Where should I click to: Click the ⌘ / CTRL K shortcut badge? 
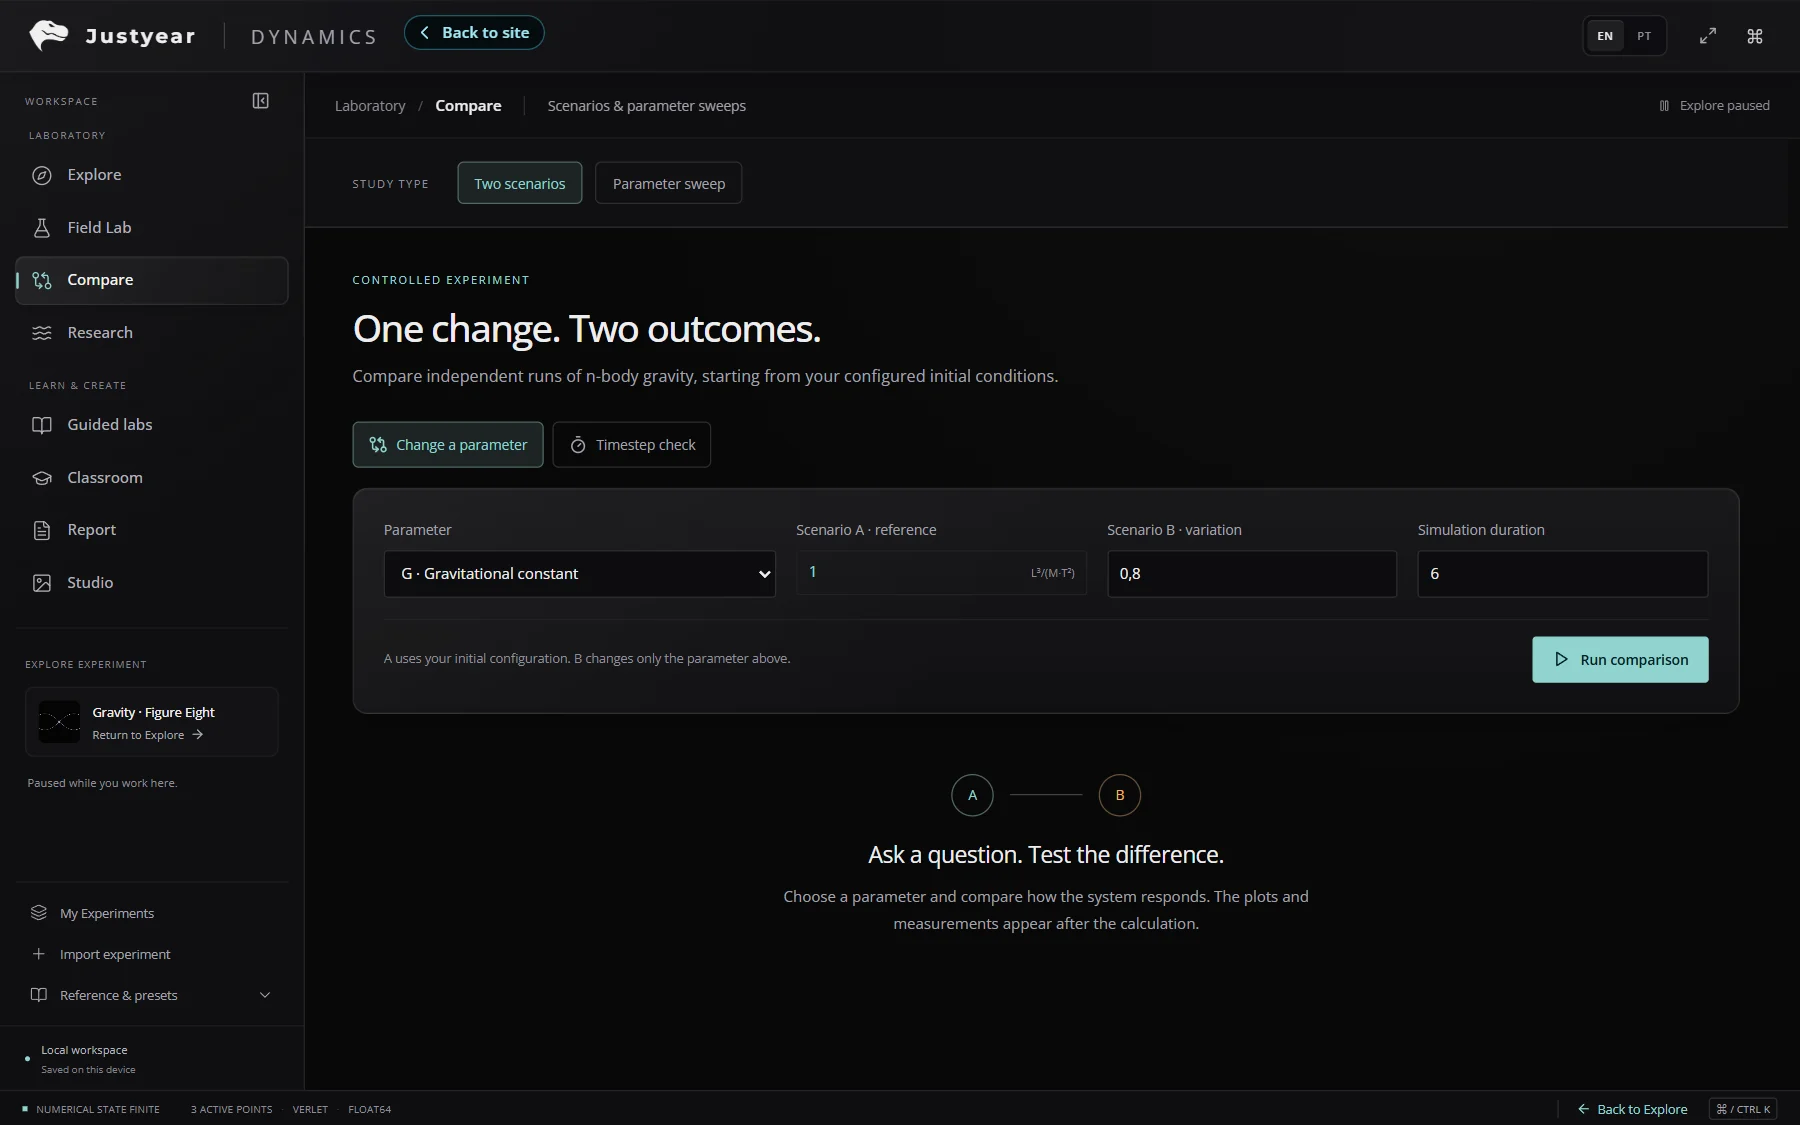pyautogui.click(x=1743, y=1109)
